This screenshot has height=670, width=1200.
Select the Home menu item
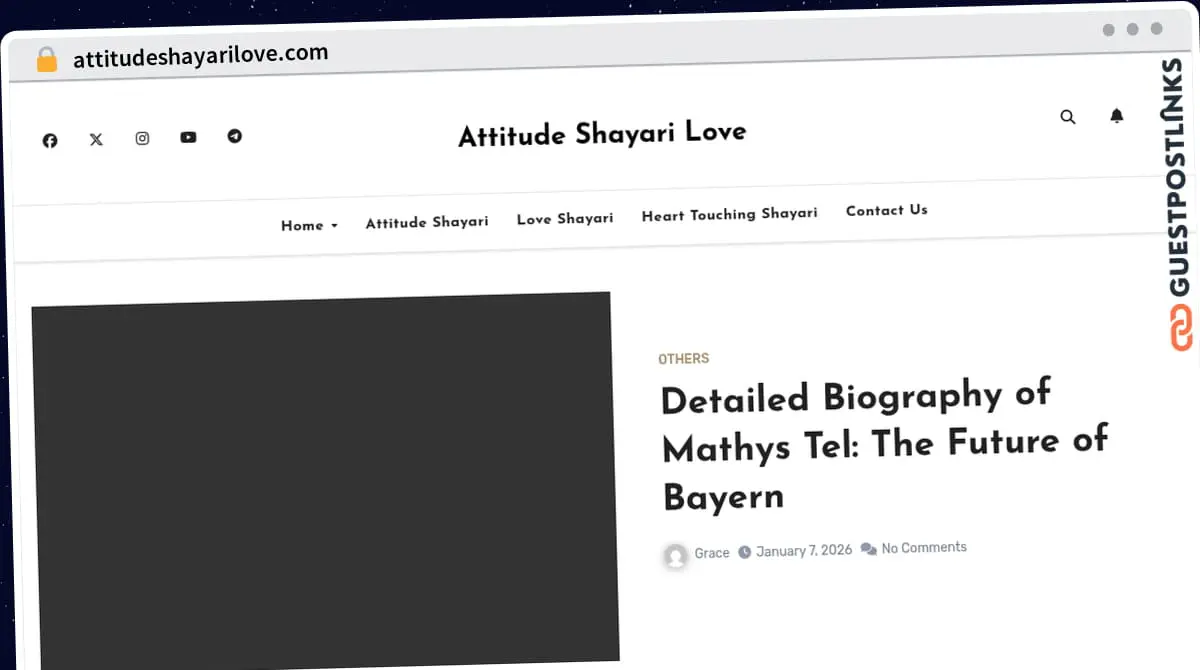(x=302, y=226)
